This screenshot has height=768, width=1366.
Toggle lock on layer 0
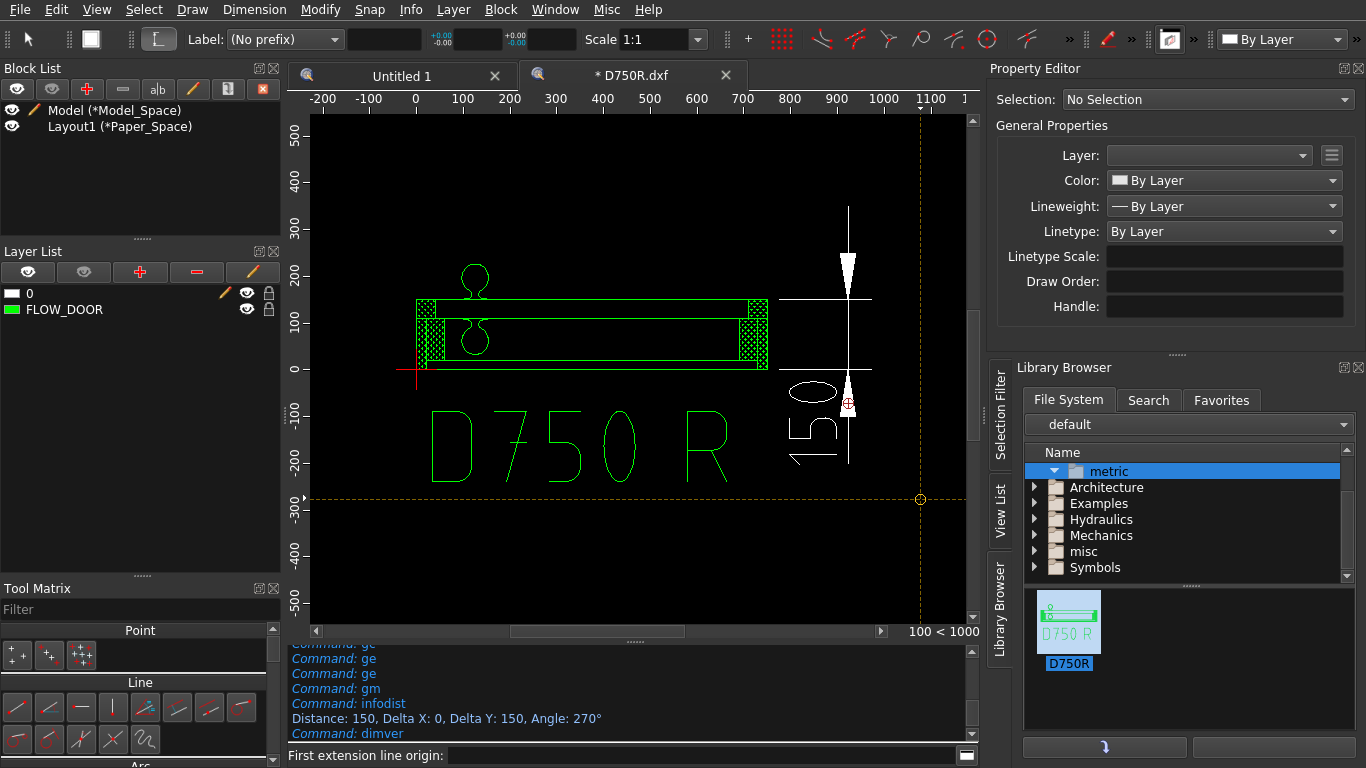(x=269, y=293)
